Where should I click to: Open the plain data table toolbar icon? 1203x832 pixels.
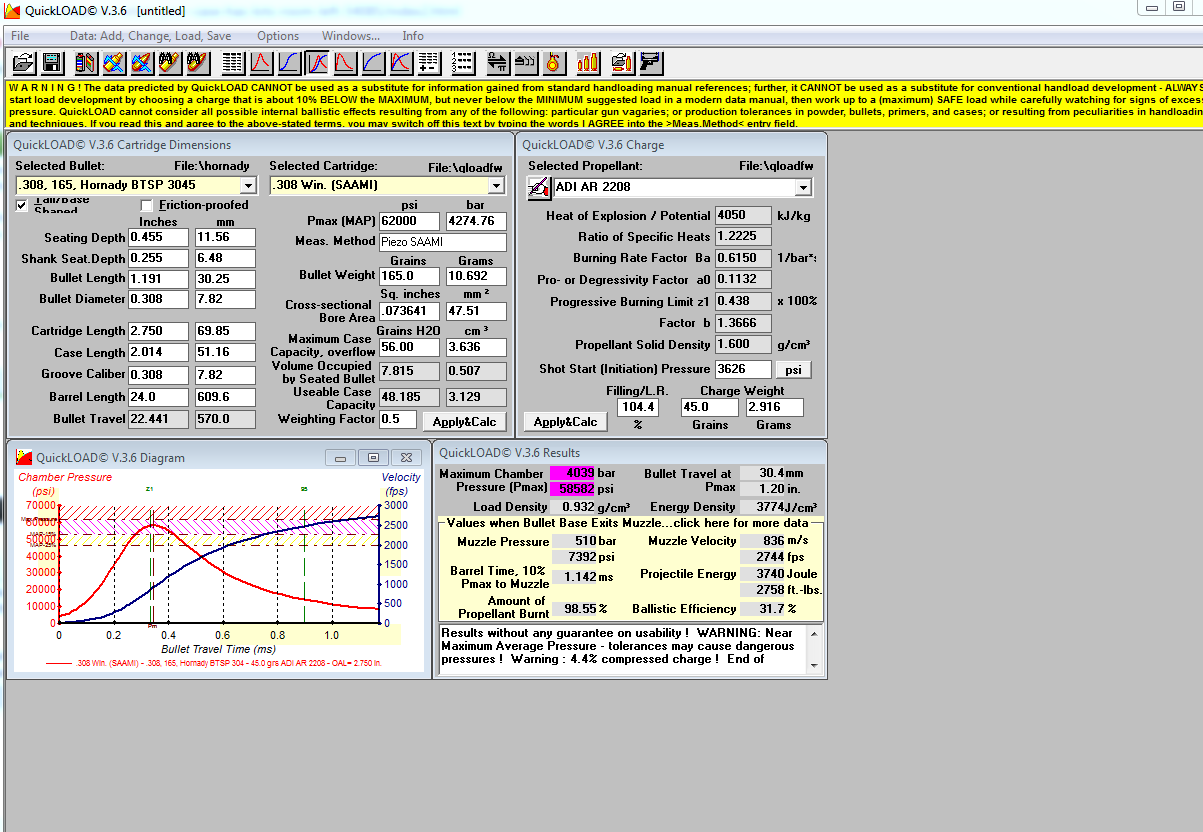[233, 63]
